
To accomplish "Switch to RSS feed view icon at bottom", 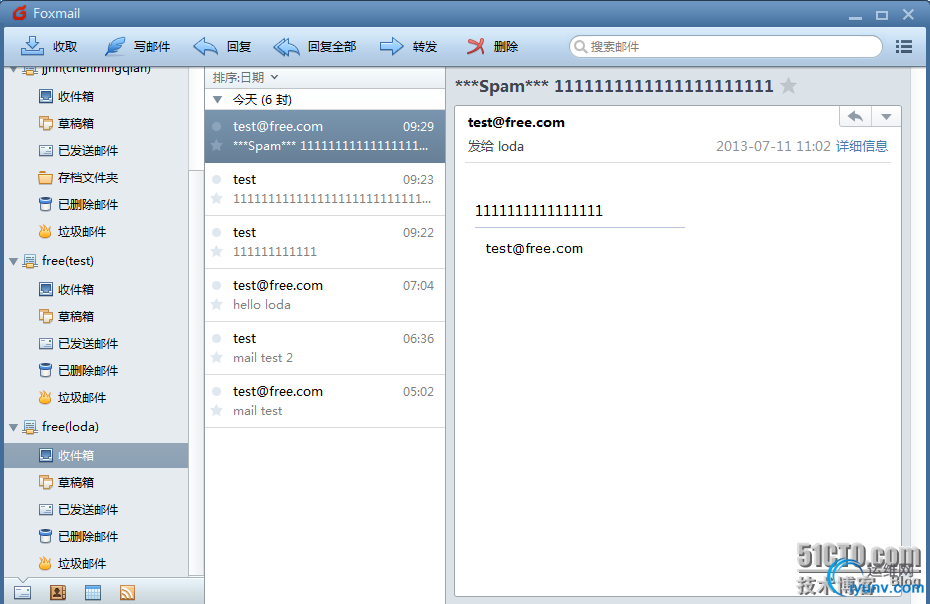I will [x=128, y=592].
